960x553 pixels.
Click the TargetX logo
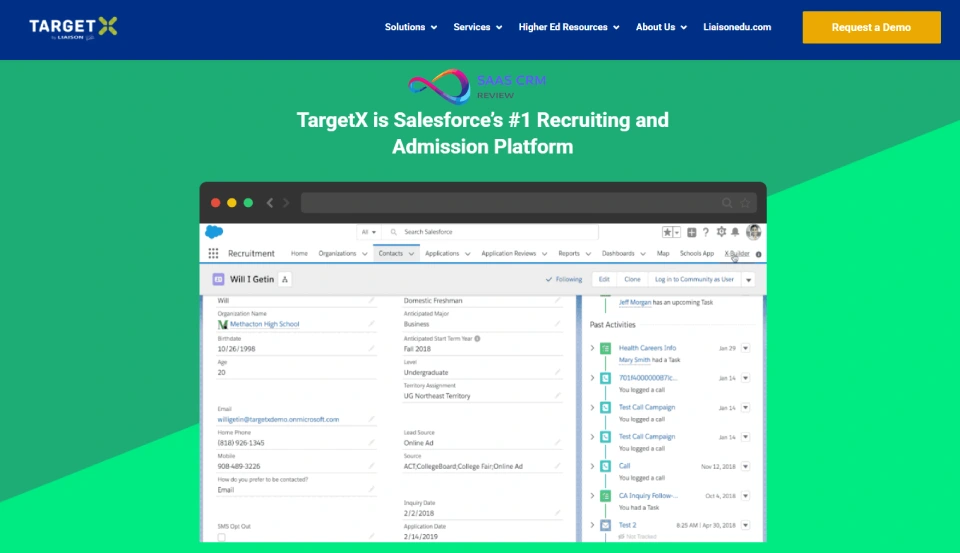(73, 27)
